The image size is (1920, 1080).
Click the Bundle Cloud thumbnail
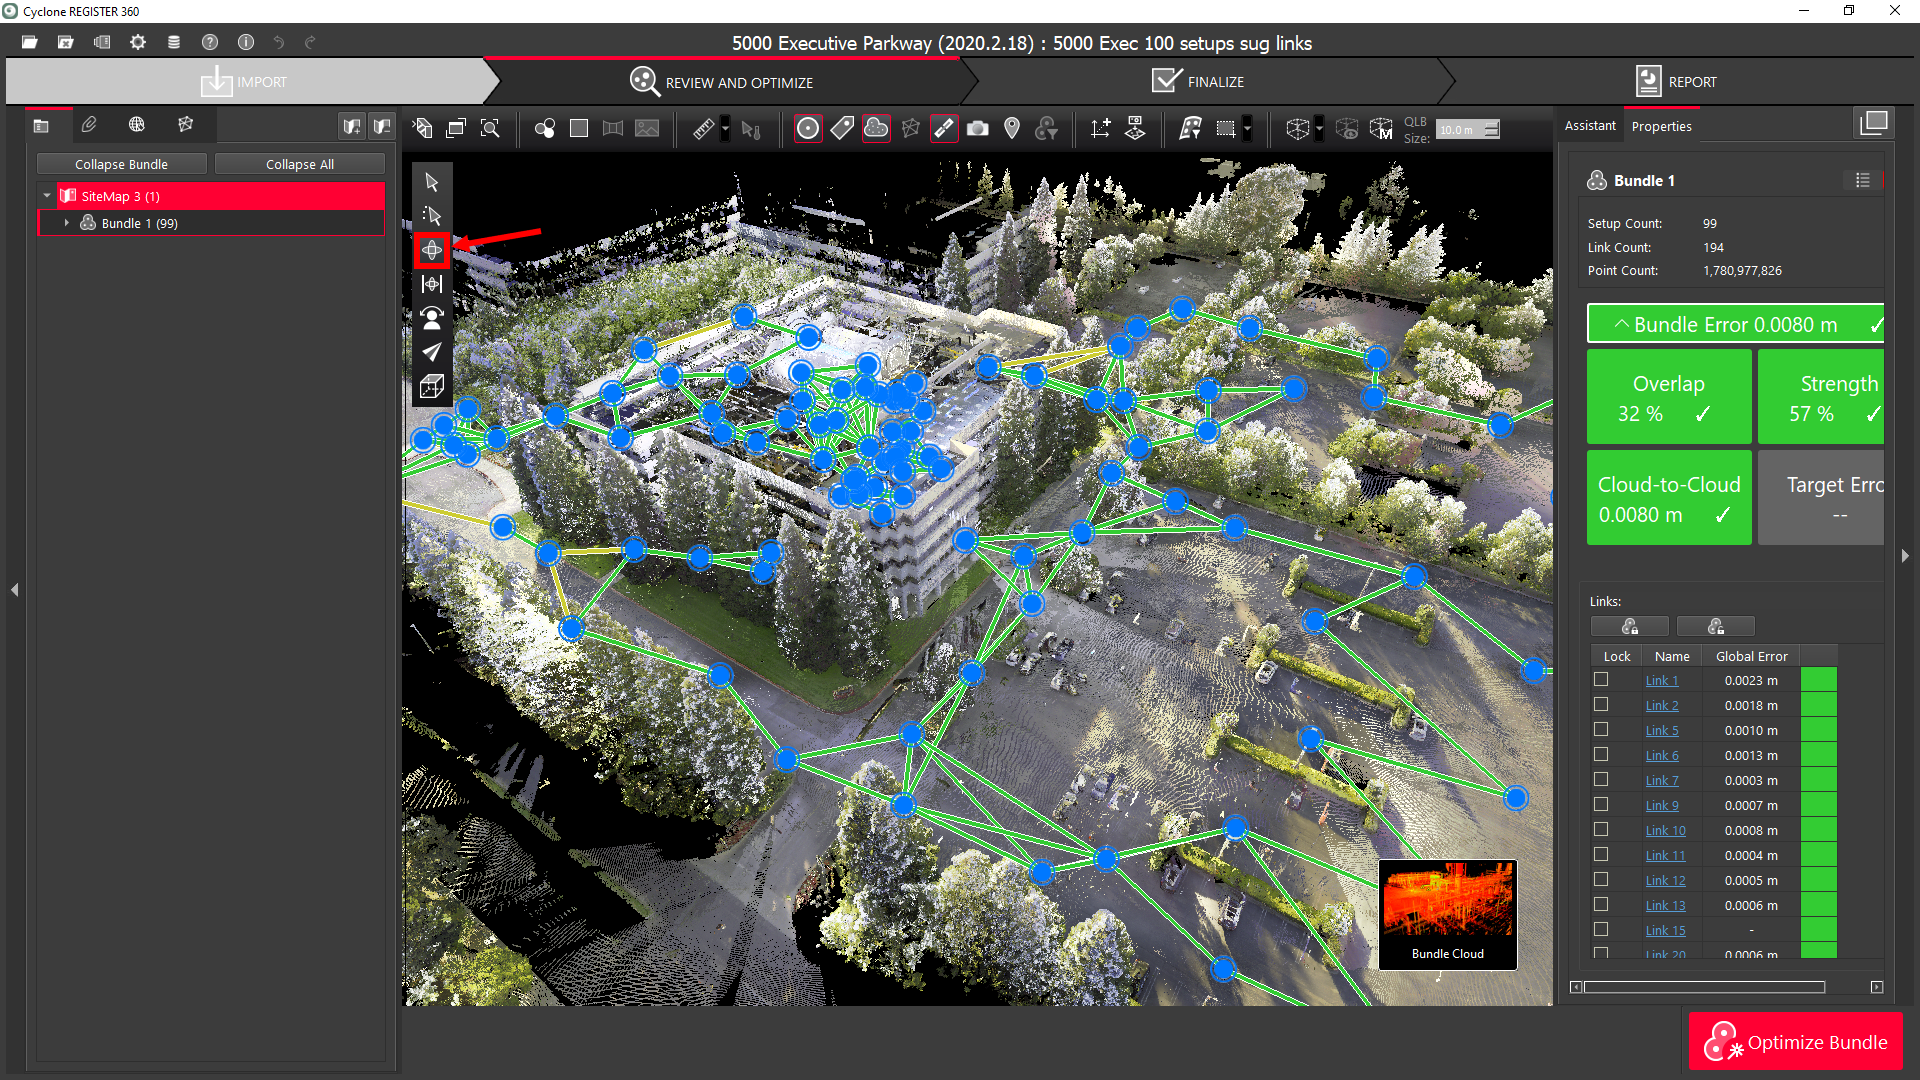(1447, 914)
